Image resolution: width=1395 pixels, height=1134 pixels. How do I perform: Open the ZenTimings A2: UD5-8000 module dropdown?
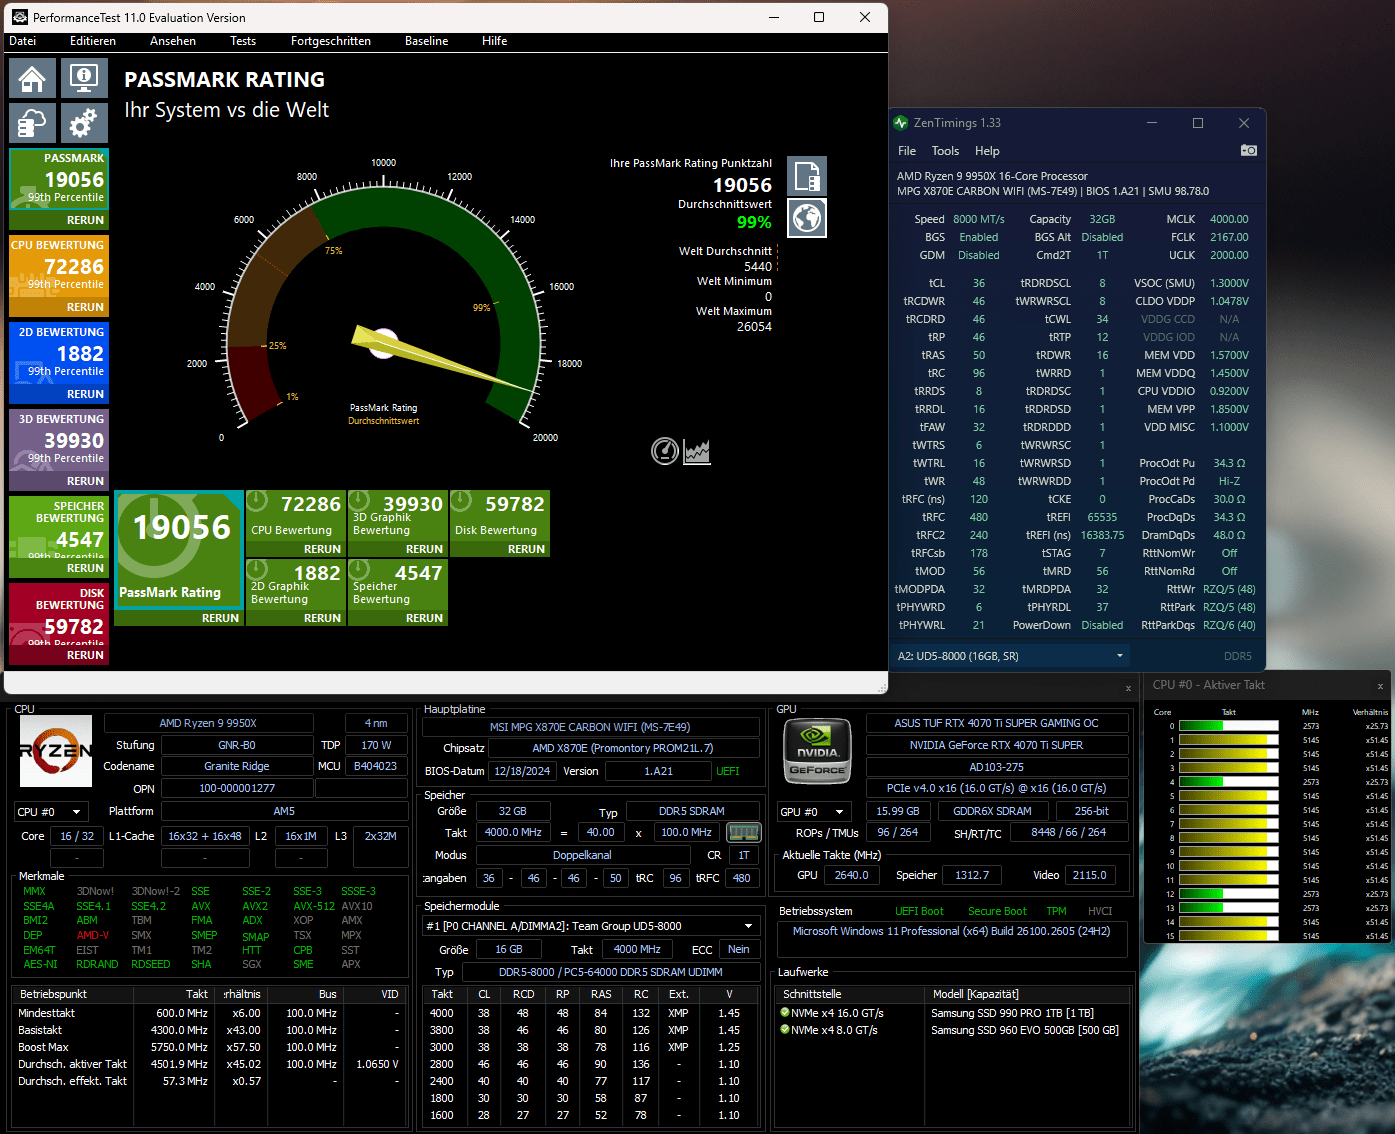[x=1011, y=656]
